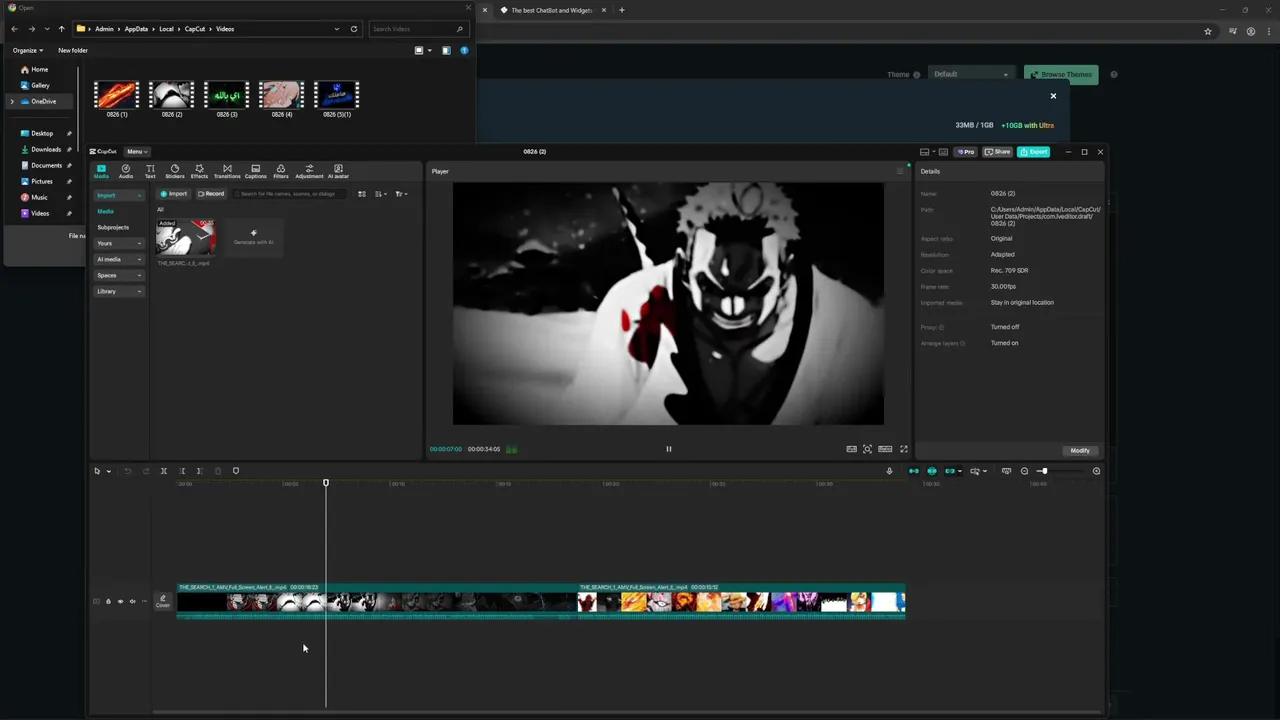Image resolution: width=1280 pixels, height=720 pixels.
Task: Click the Undo icon in timeline toolbar
Action: click(x=127, y=471)
